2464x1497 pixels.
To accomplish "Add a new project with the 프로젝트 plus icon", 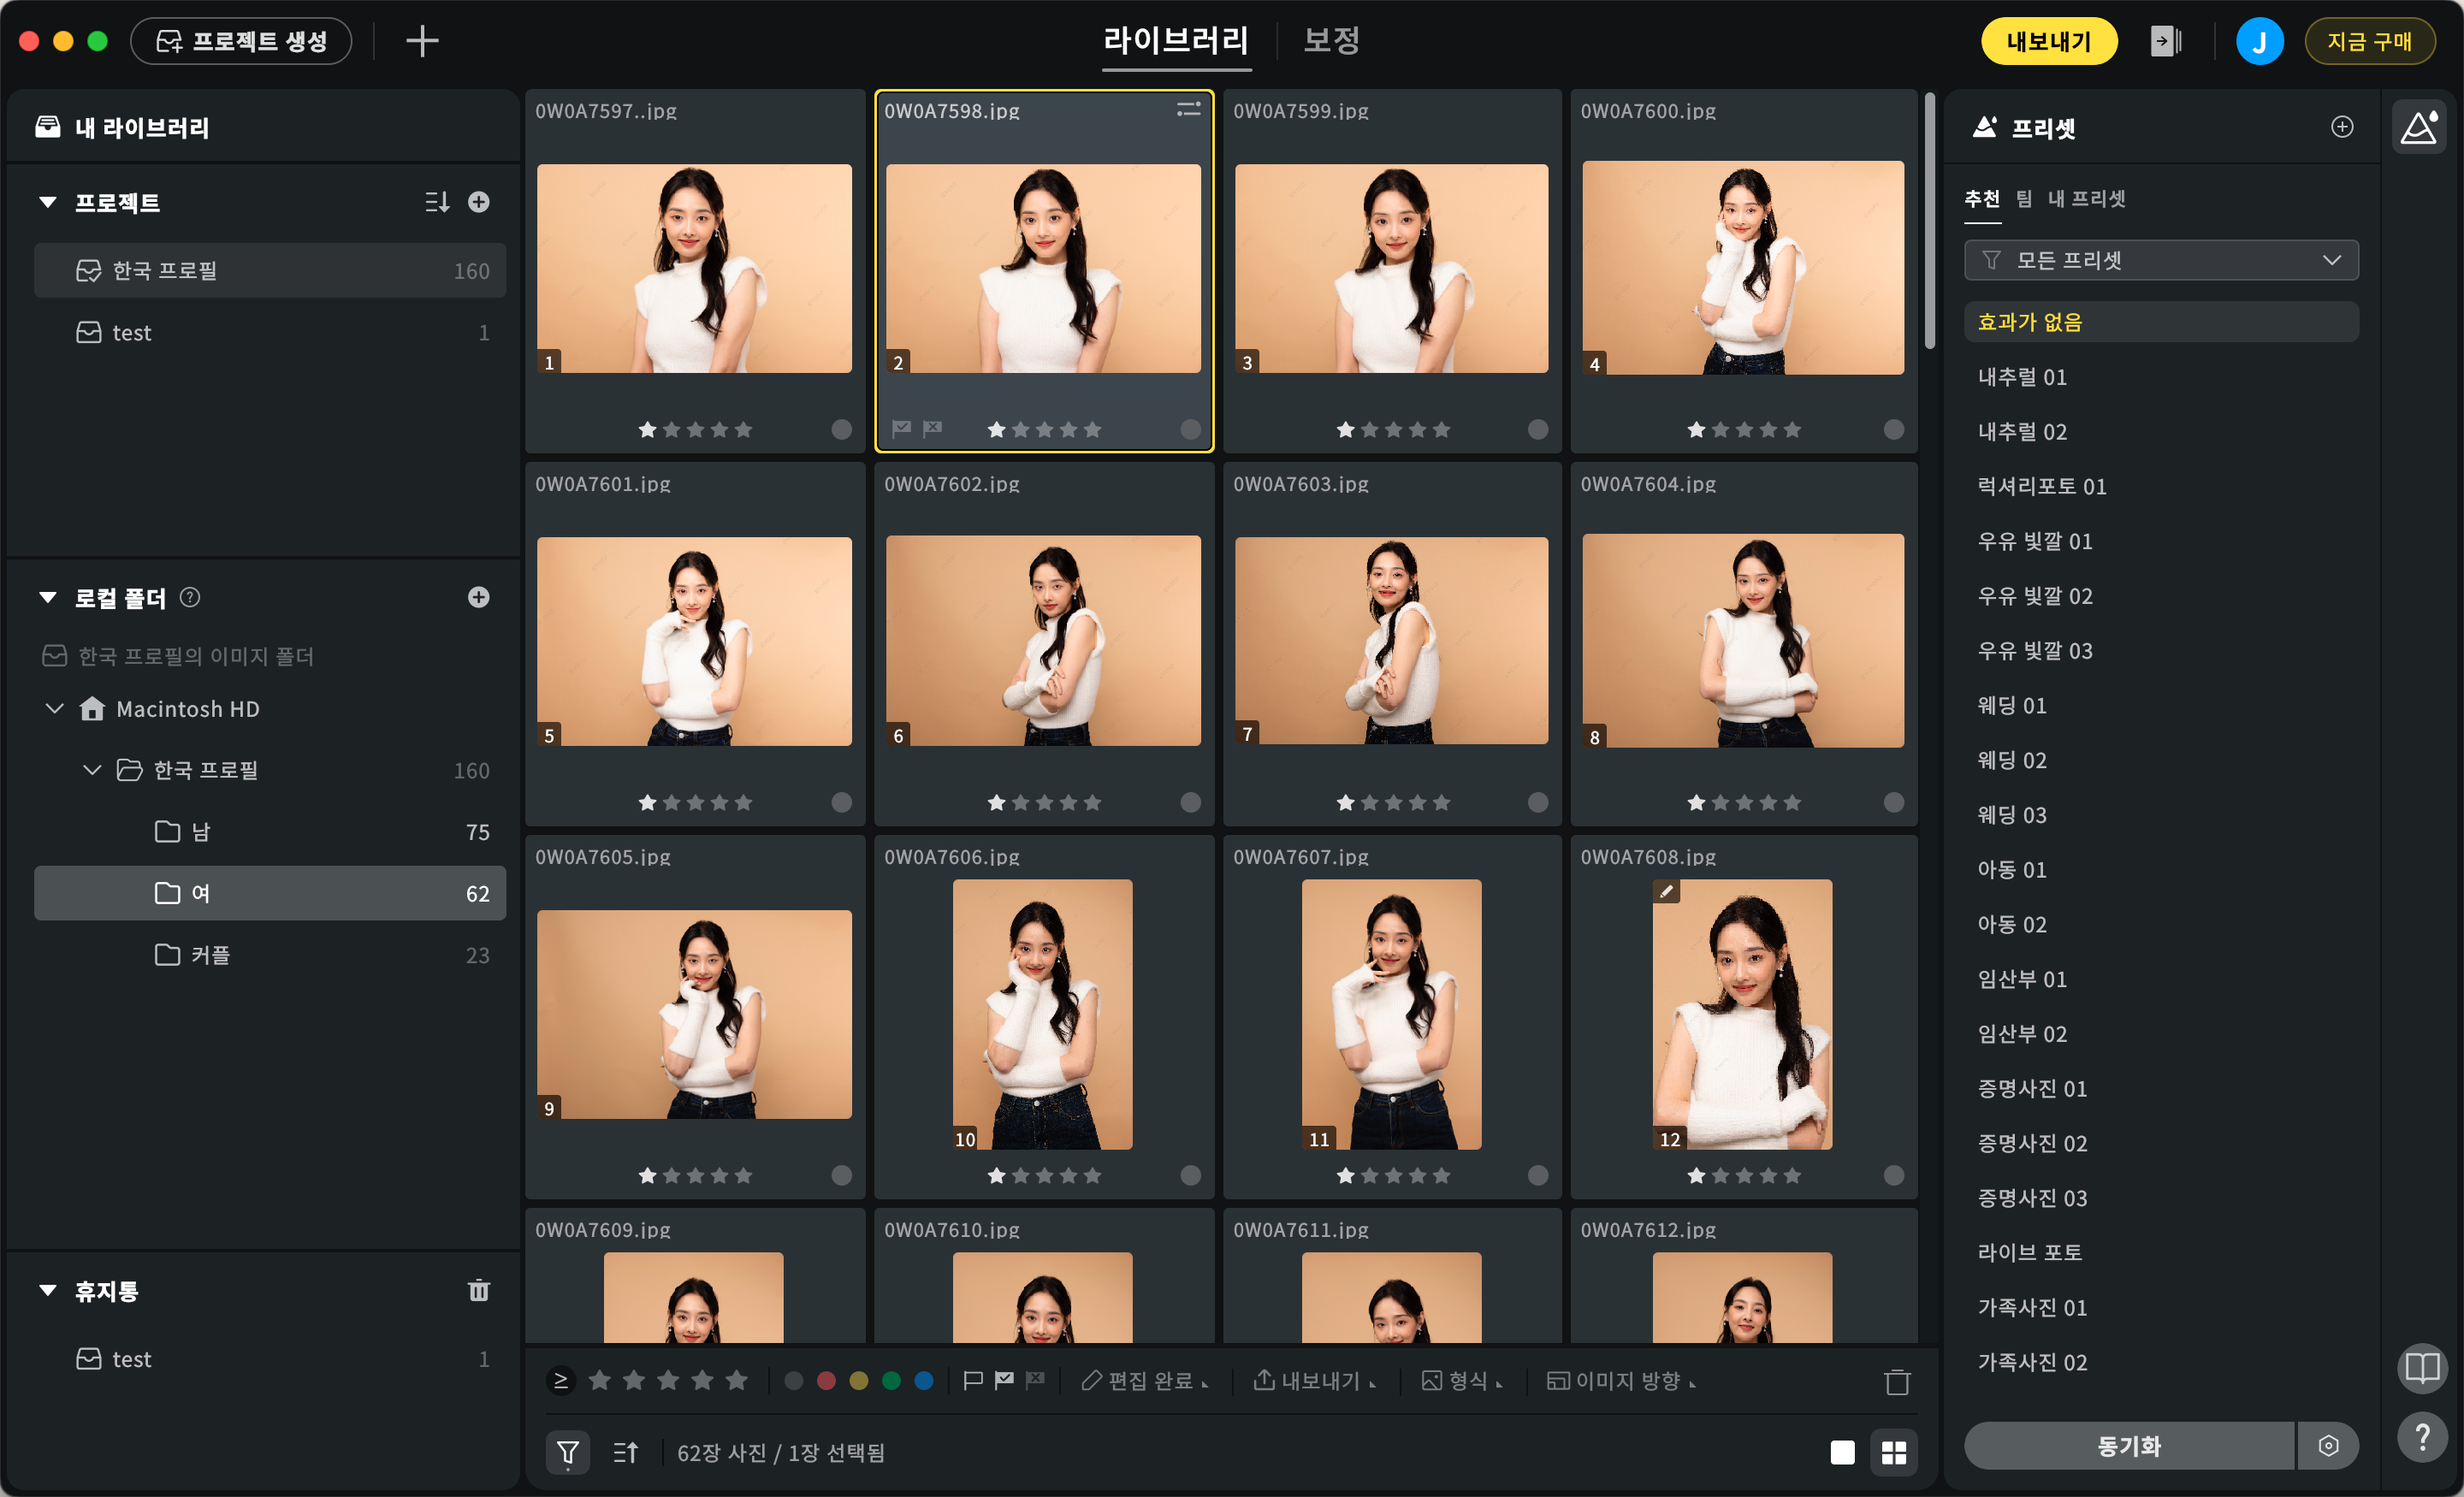I will click(x=479, y=202).
